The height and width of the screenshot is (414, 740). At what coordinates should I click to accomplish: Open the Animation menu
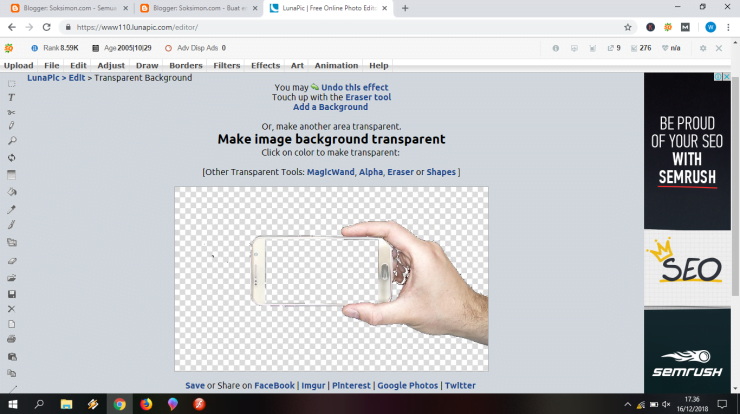coord(336,66)
